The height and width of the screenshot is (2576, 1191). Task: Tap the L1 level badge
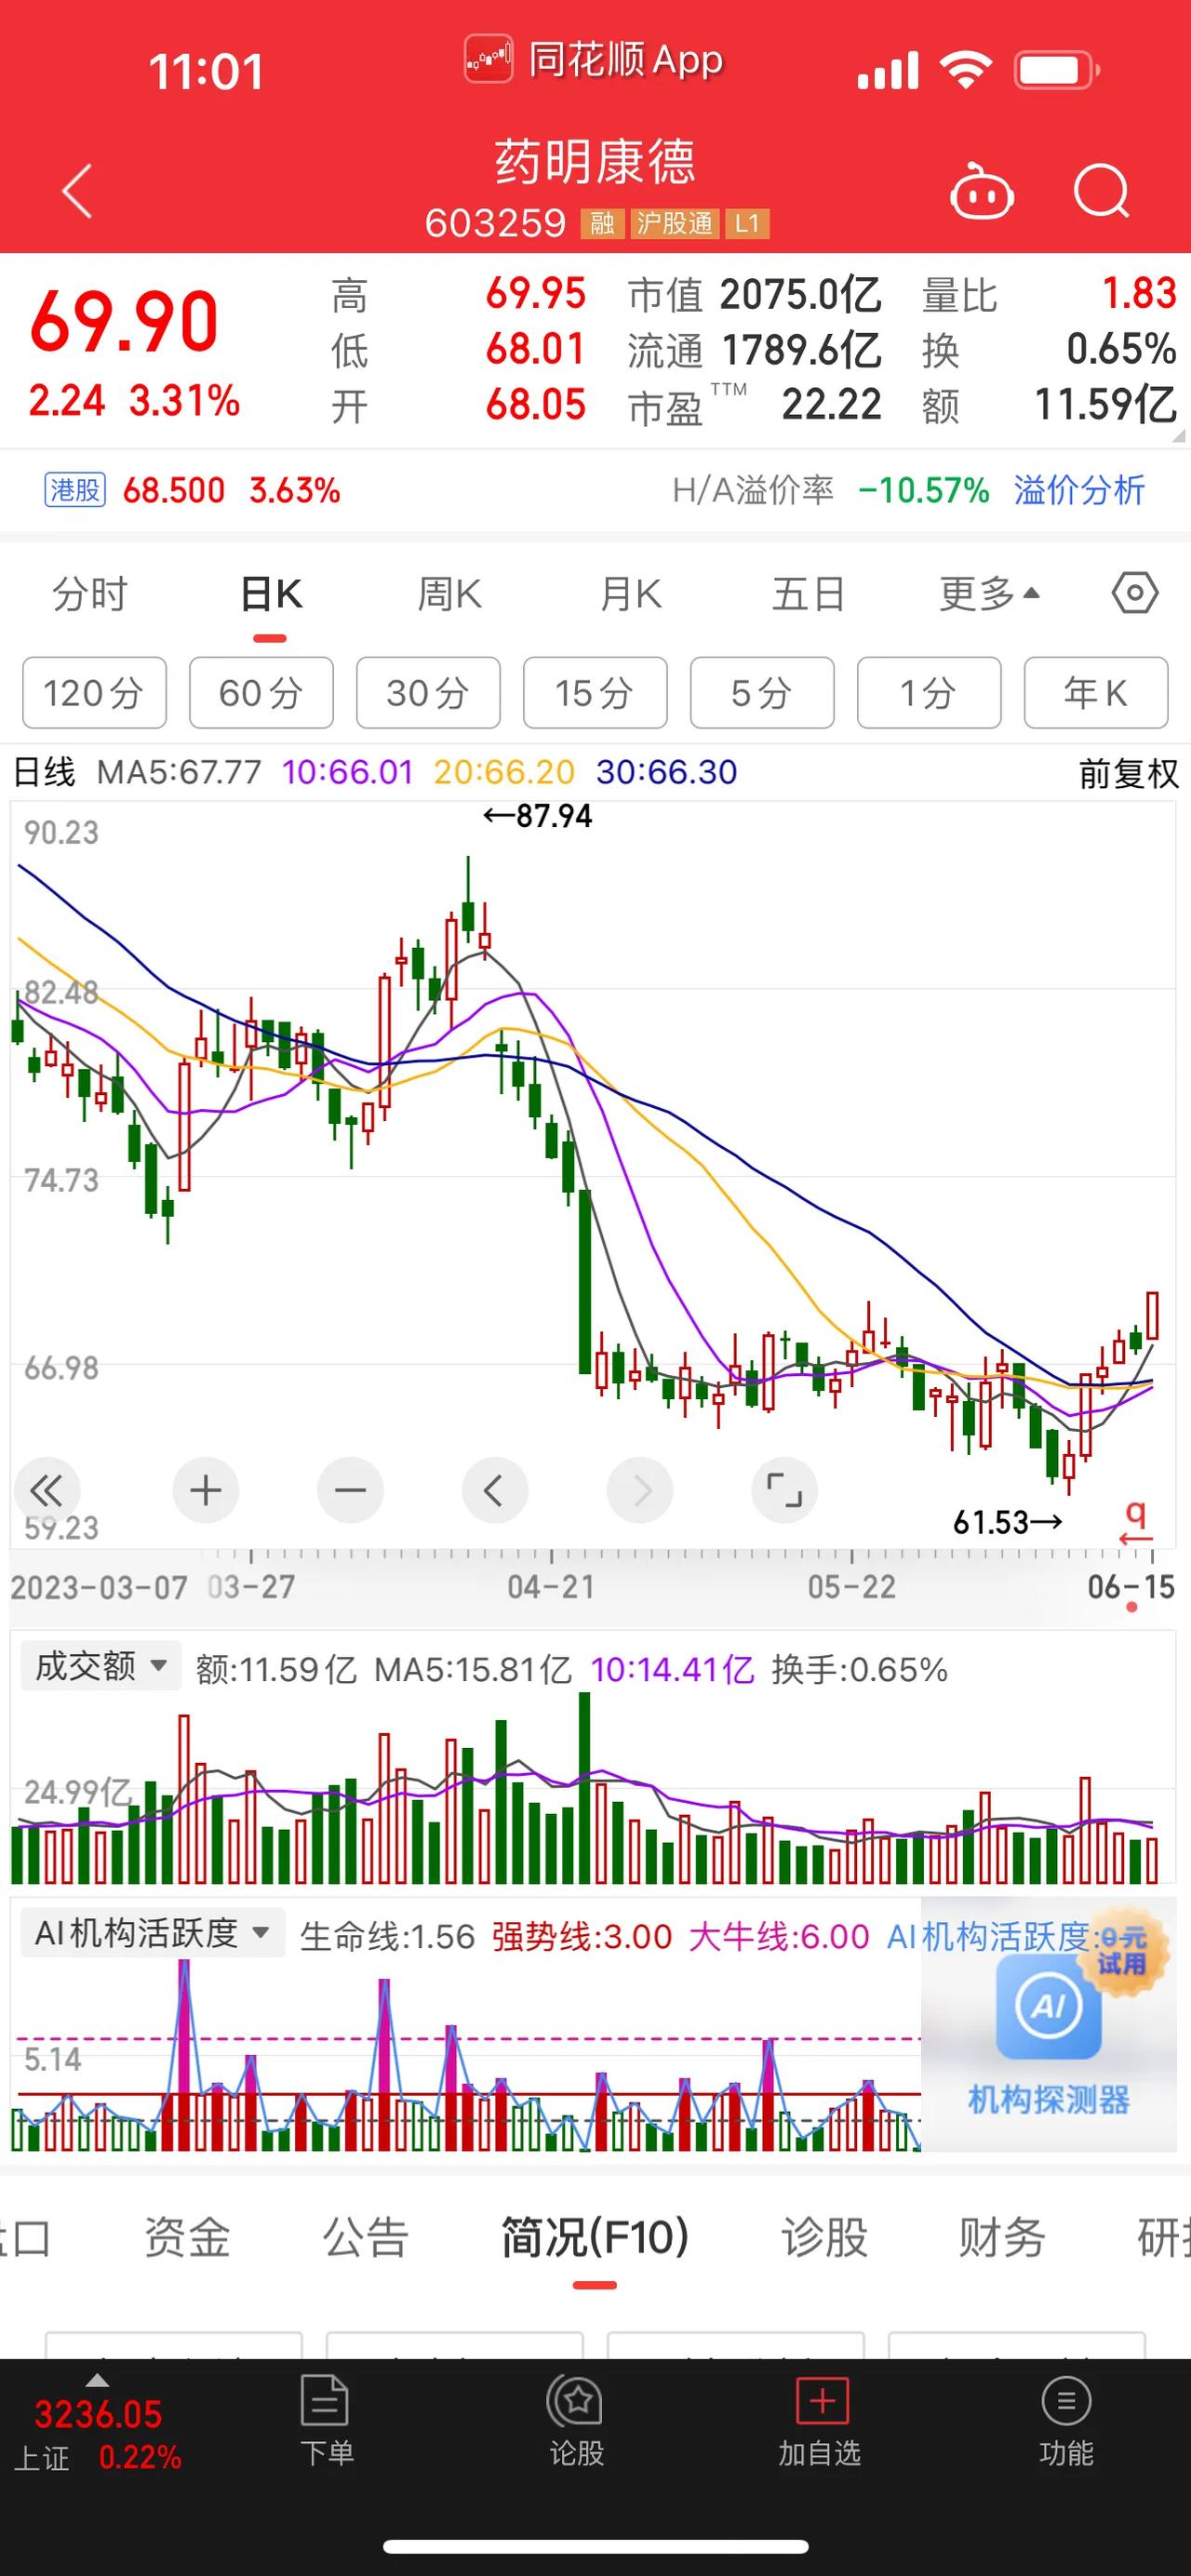747,223
